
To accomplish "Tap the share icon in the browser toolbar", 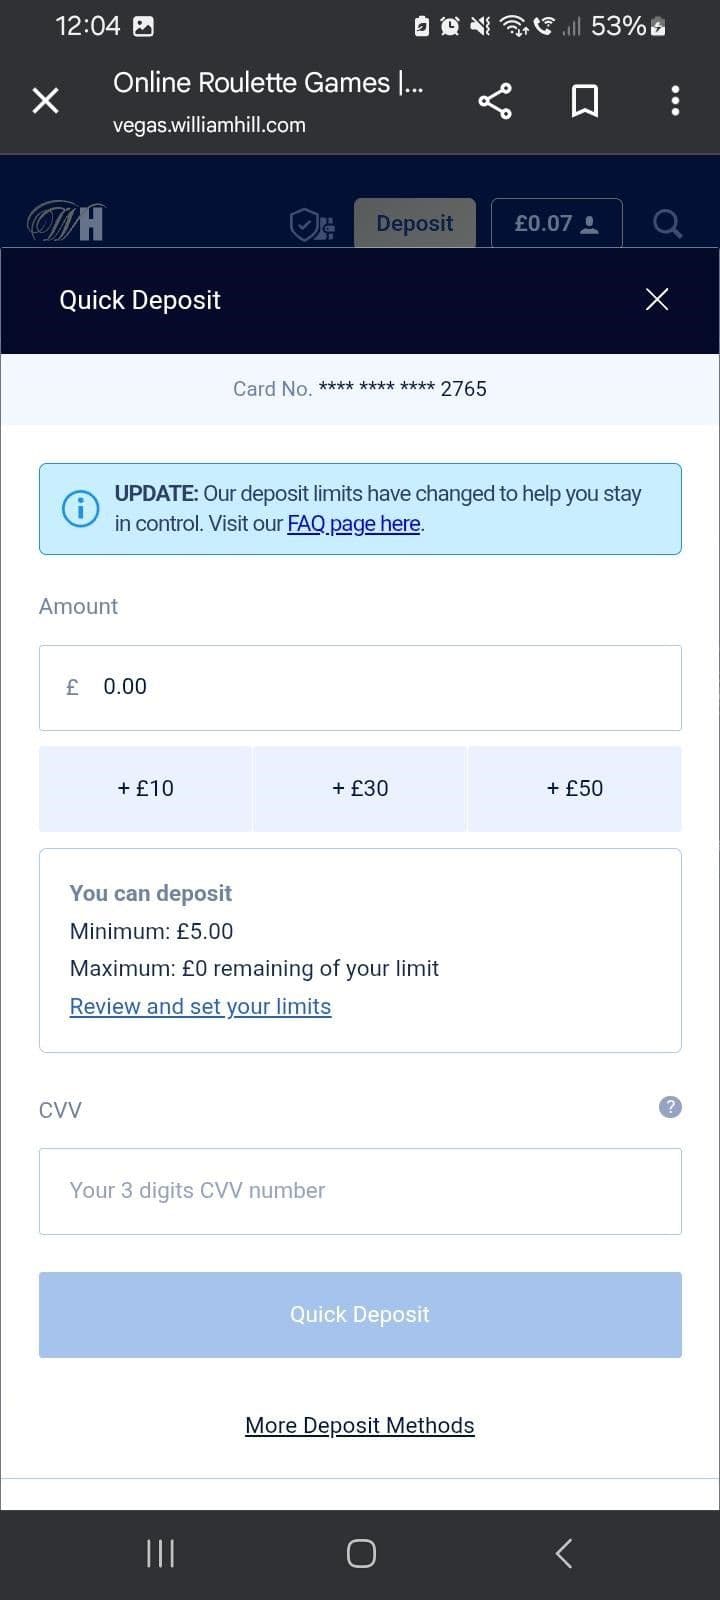I will click(x=495, y=100).
